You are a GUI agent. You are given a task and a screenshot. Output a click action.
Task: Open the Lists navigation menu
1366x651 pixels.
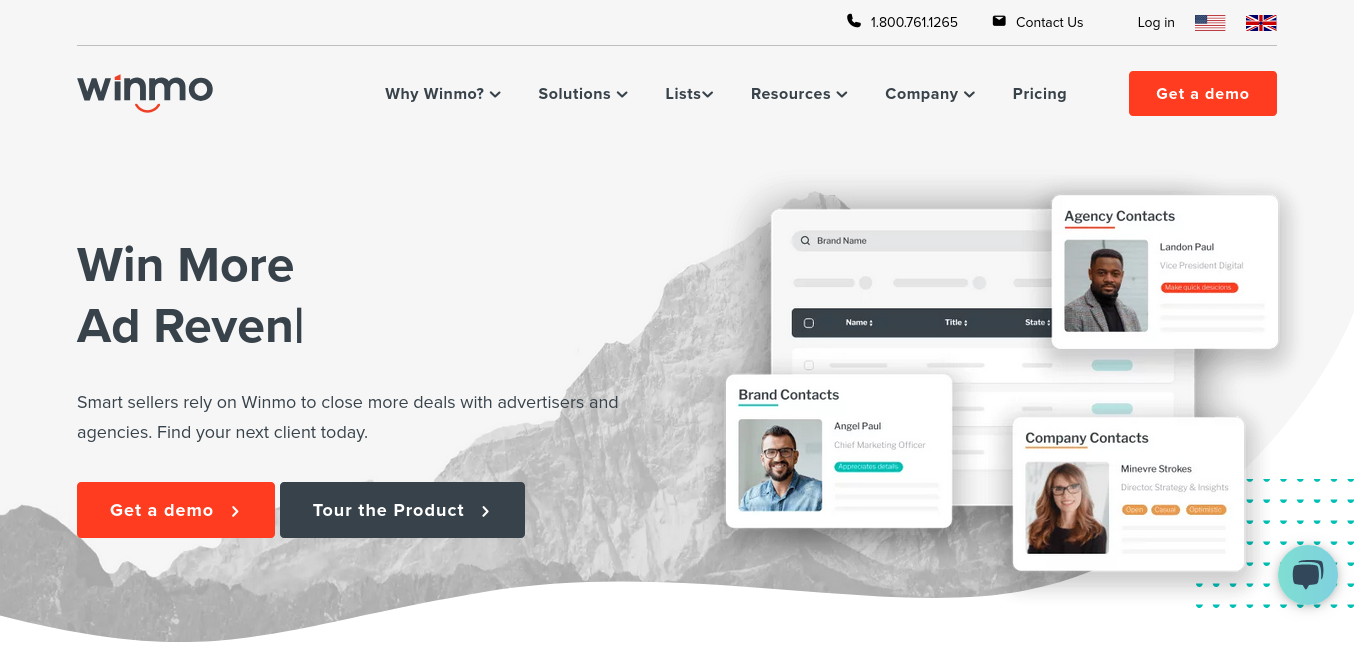pyautogui.click(x=689, y=94)
